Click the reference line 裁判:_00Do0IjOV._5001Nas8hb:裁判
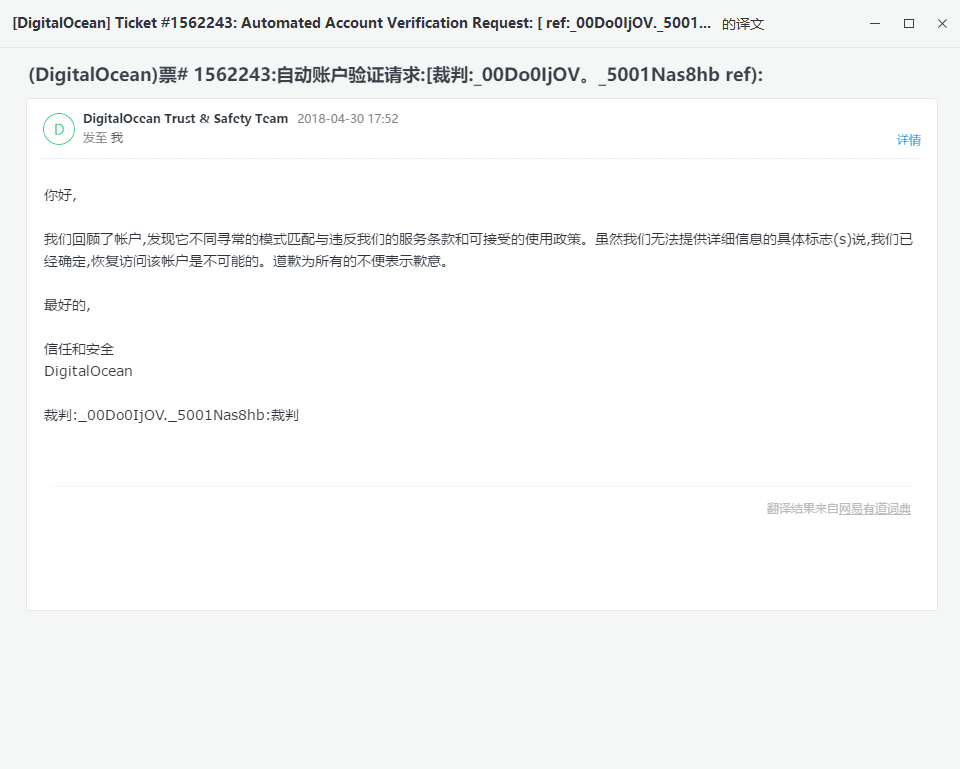Screen dimensions: 960x769 pyautogui.click(x=171, y=415)
